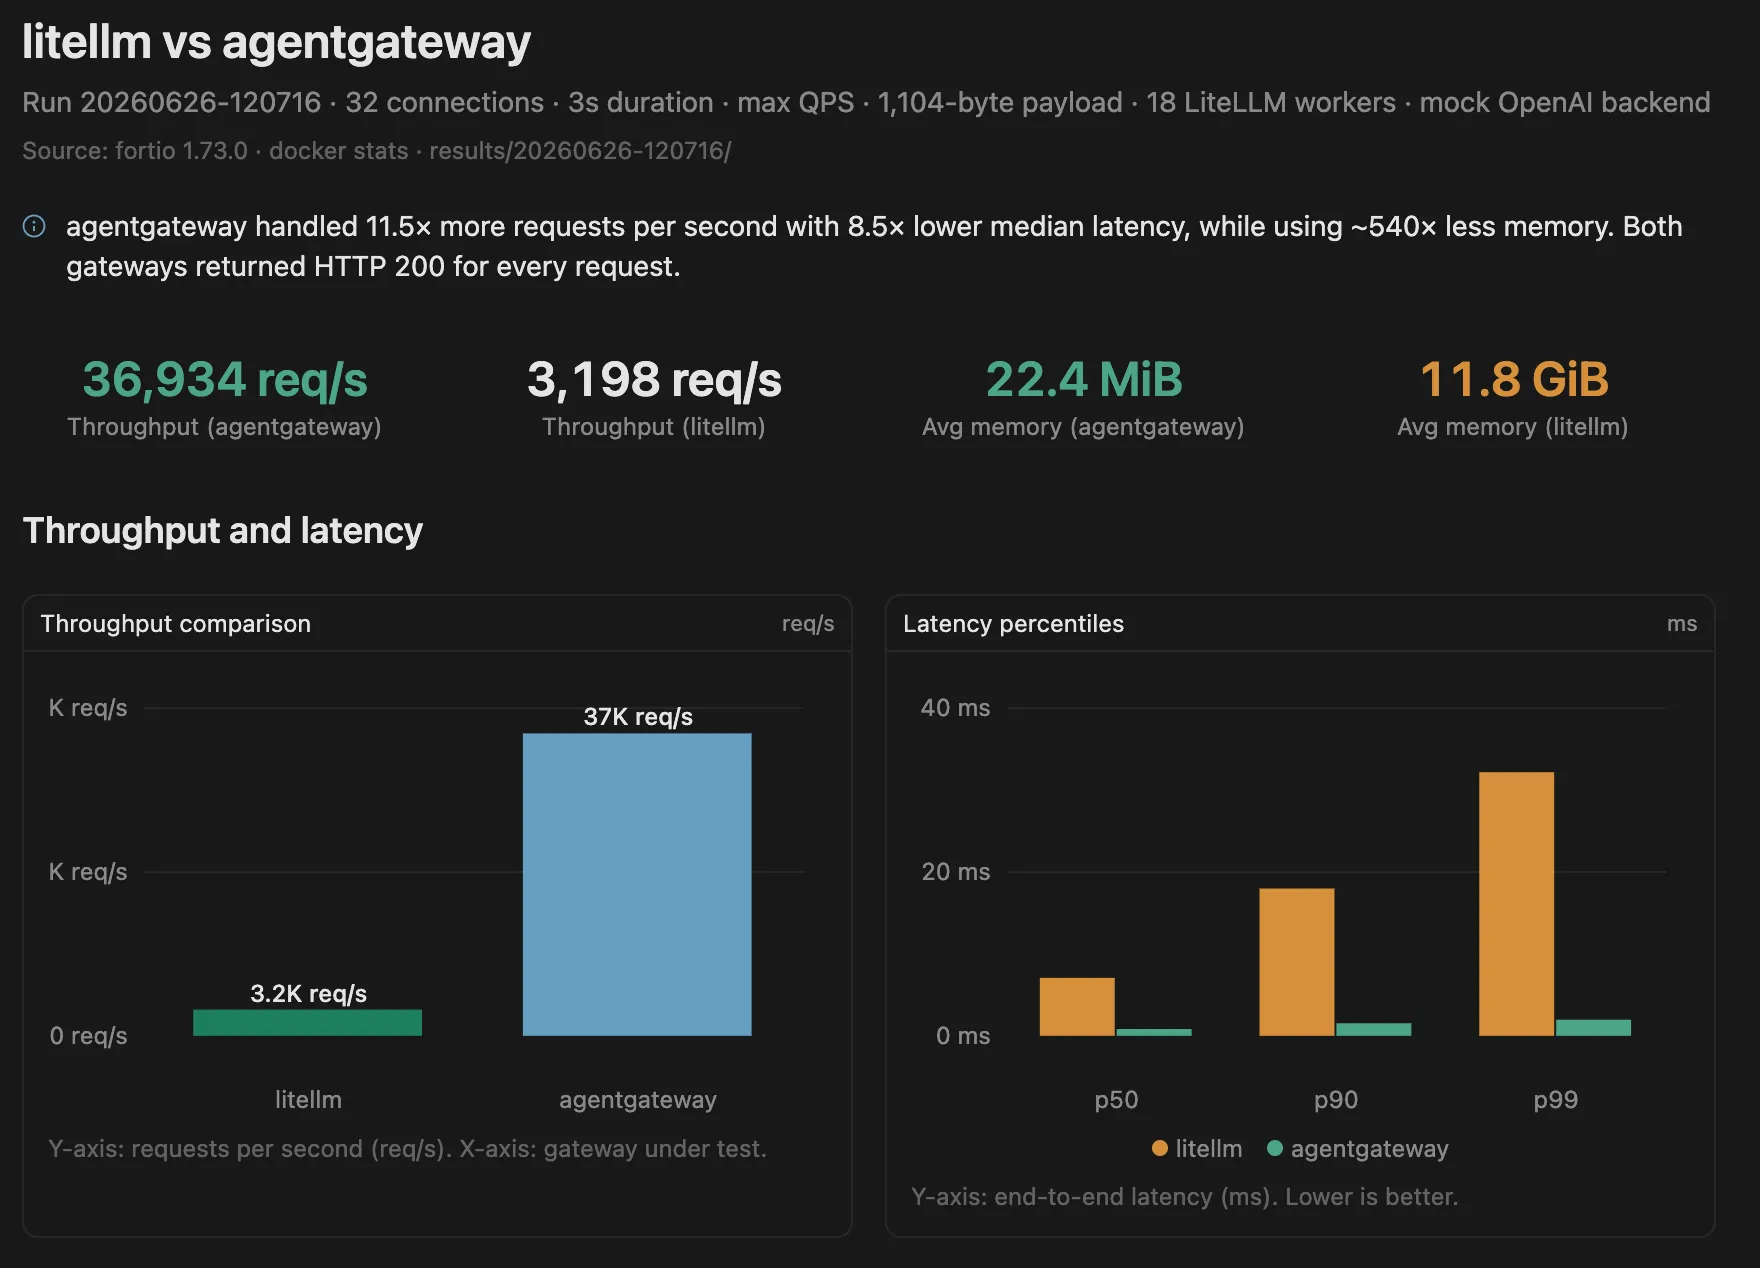Click "Avg memory (agentgateway)" label

tap(1083, 427)
